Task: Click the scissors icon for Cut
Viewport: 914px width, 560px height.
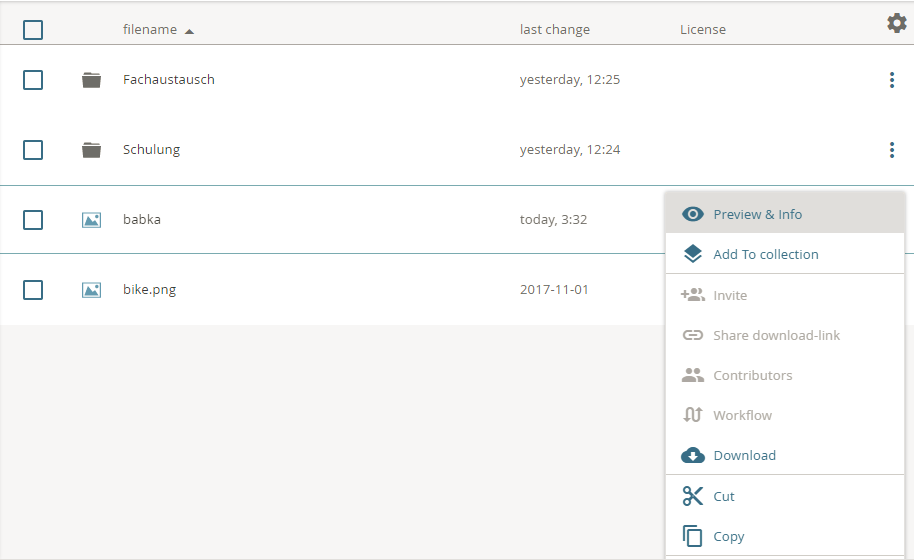Action: pos(693,496)
